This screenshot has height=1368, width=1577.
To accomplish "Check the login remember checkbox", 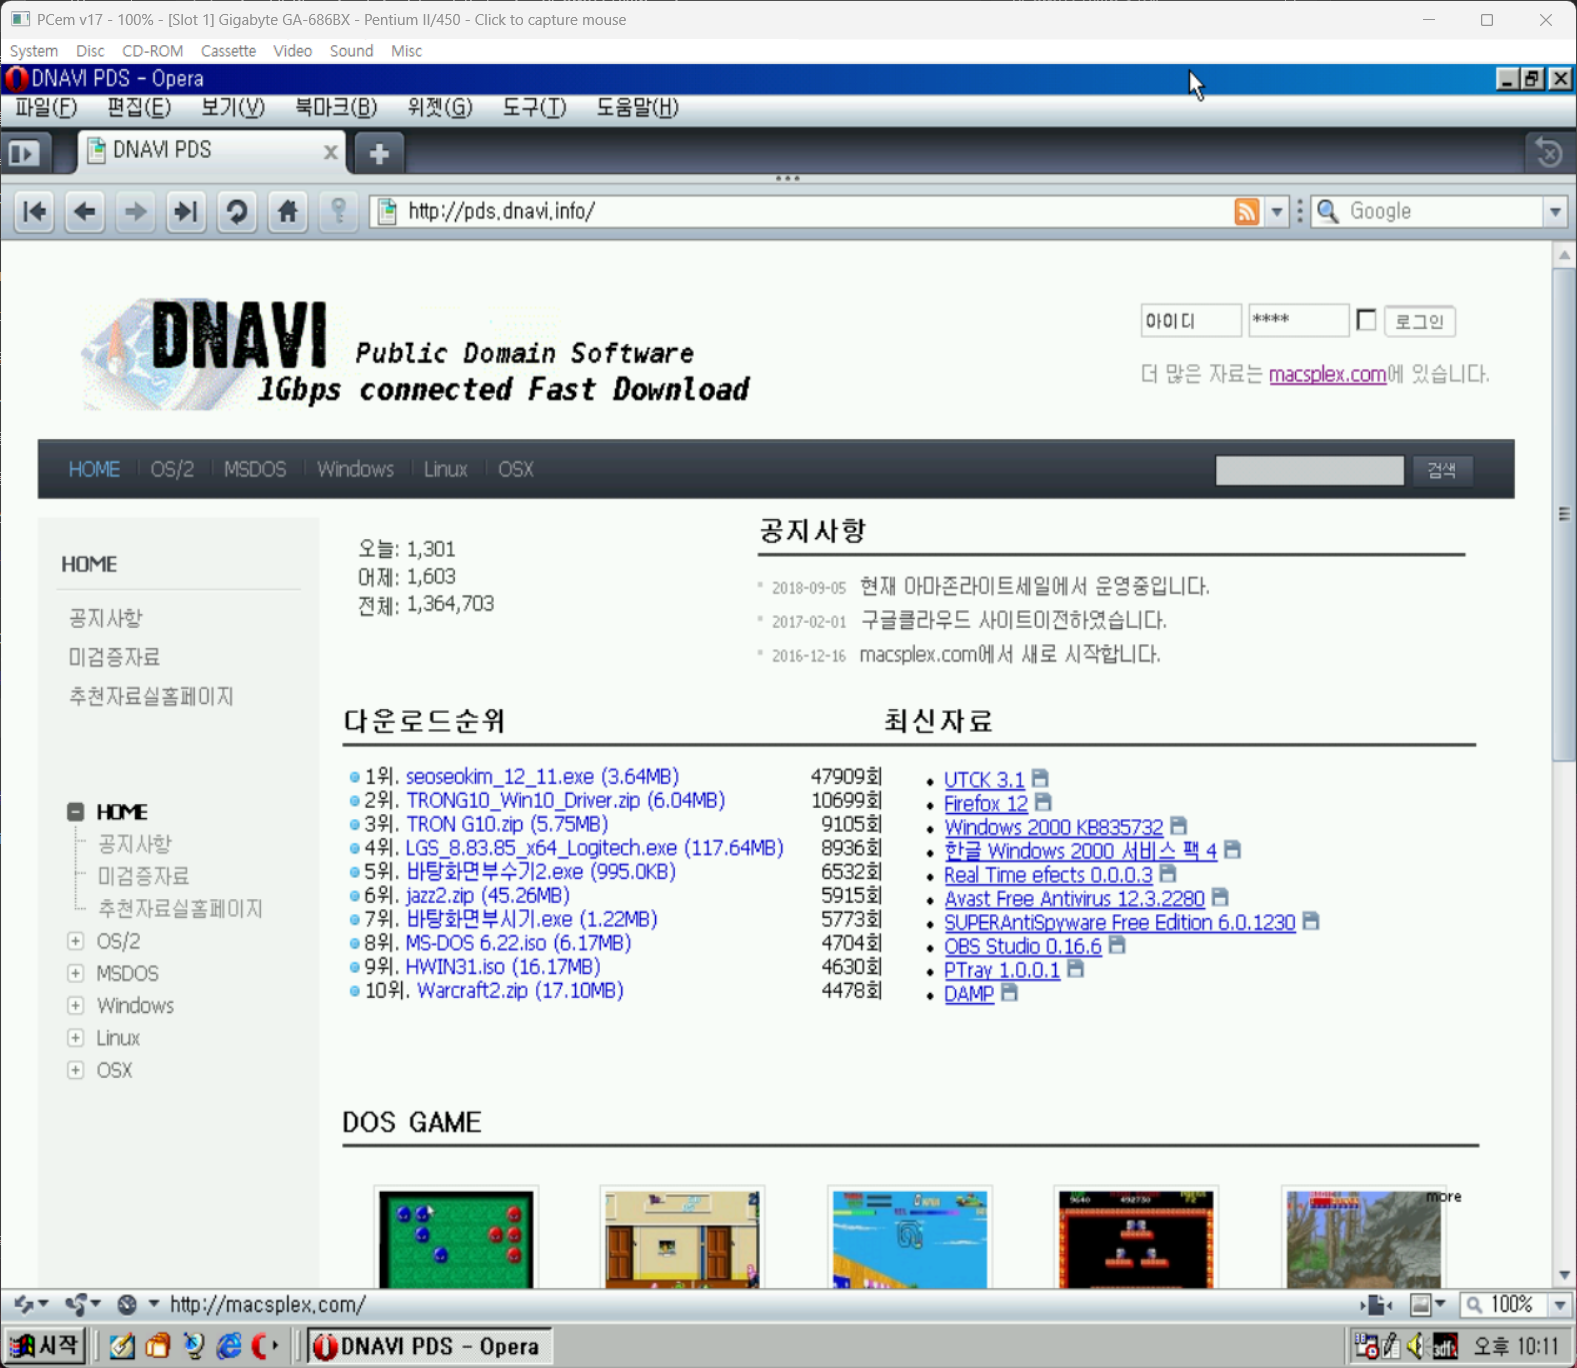I will pos(1366,320).
